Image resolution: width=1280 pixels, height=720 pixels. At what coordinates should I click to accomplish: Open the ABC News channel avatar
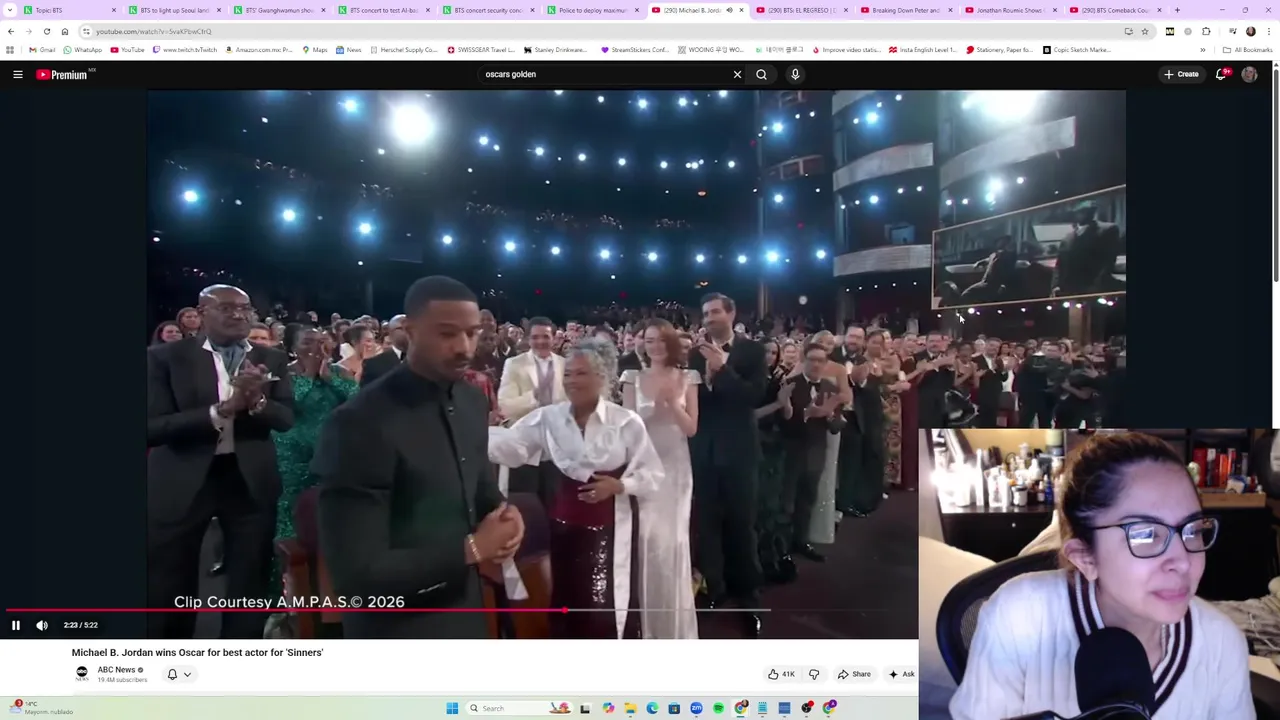(82, 674)
